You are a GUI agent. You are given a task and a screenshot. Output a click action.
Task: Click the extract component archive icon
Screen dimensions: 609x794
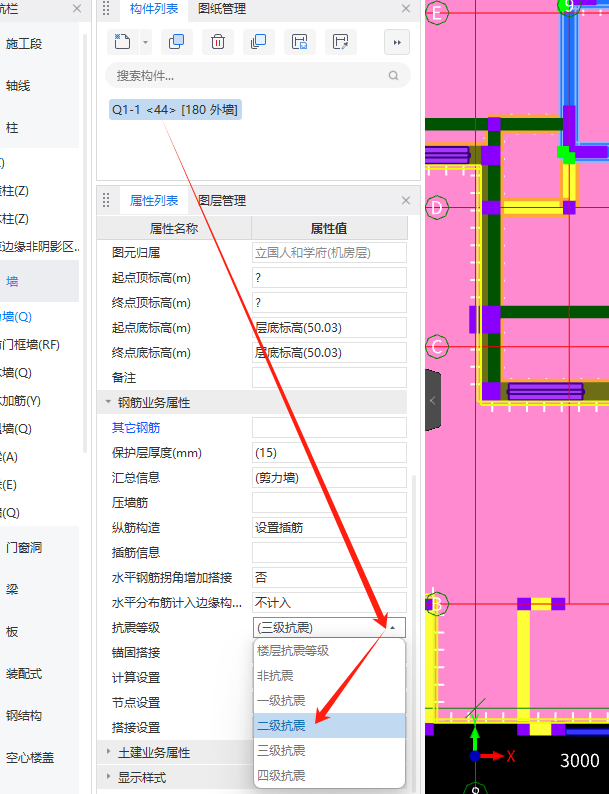pyautogui.click(x=341, y=42)
